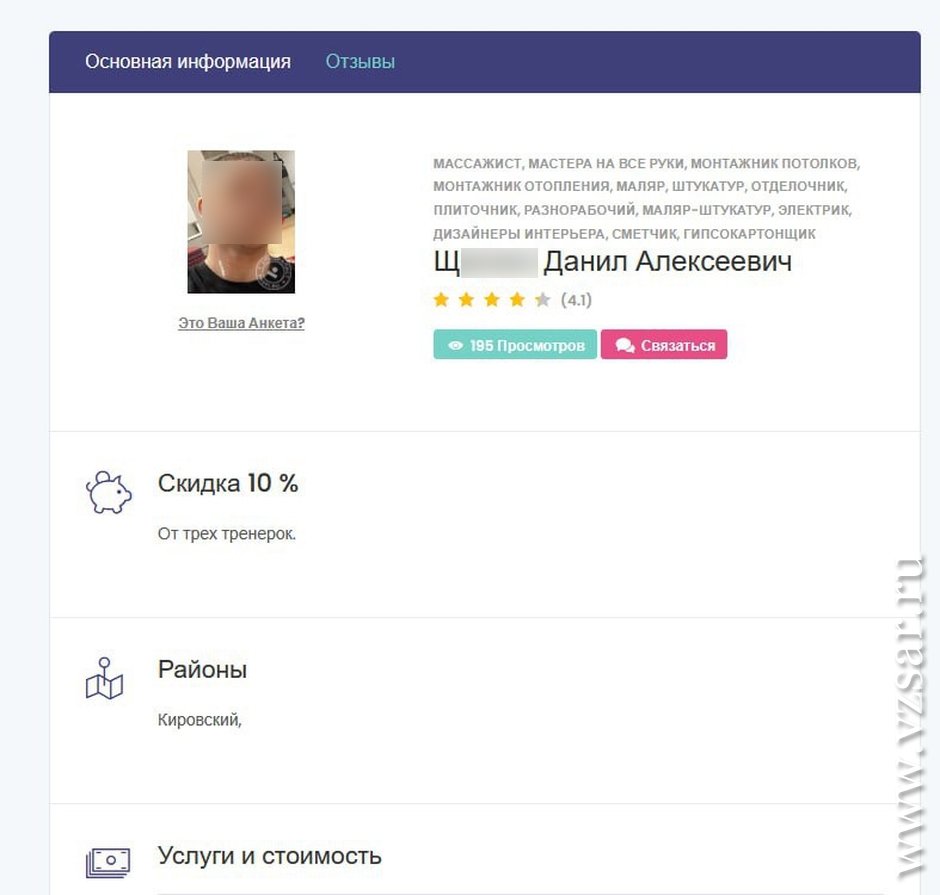
Task: Click the third gold rating star
Action: 492,299
